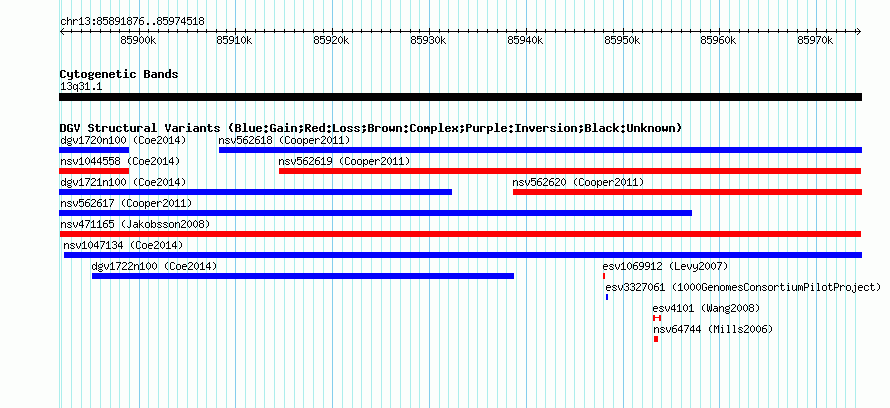Select the red nsv1044558 loss bar
Screen dimensions: 890x408
tap(94, 171)
